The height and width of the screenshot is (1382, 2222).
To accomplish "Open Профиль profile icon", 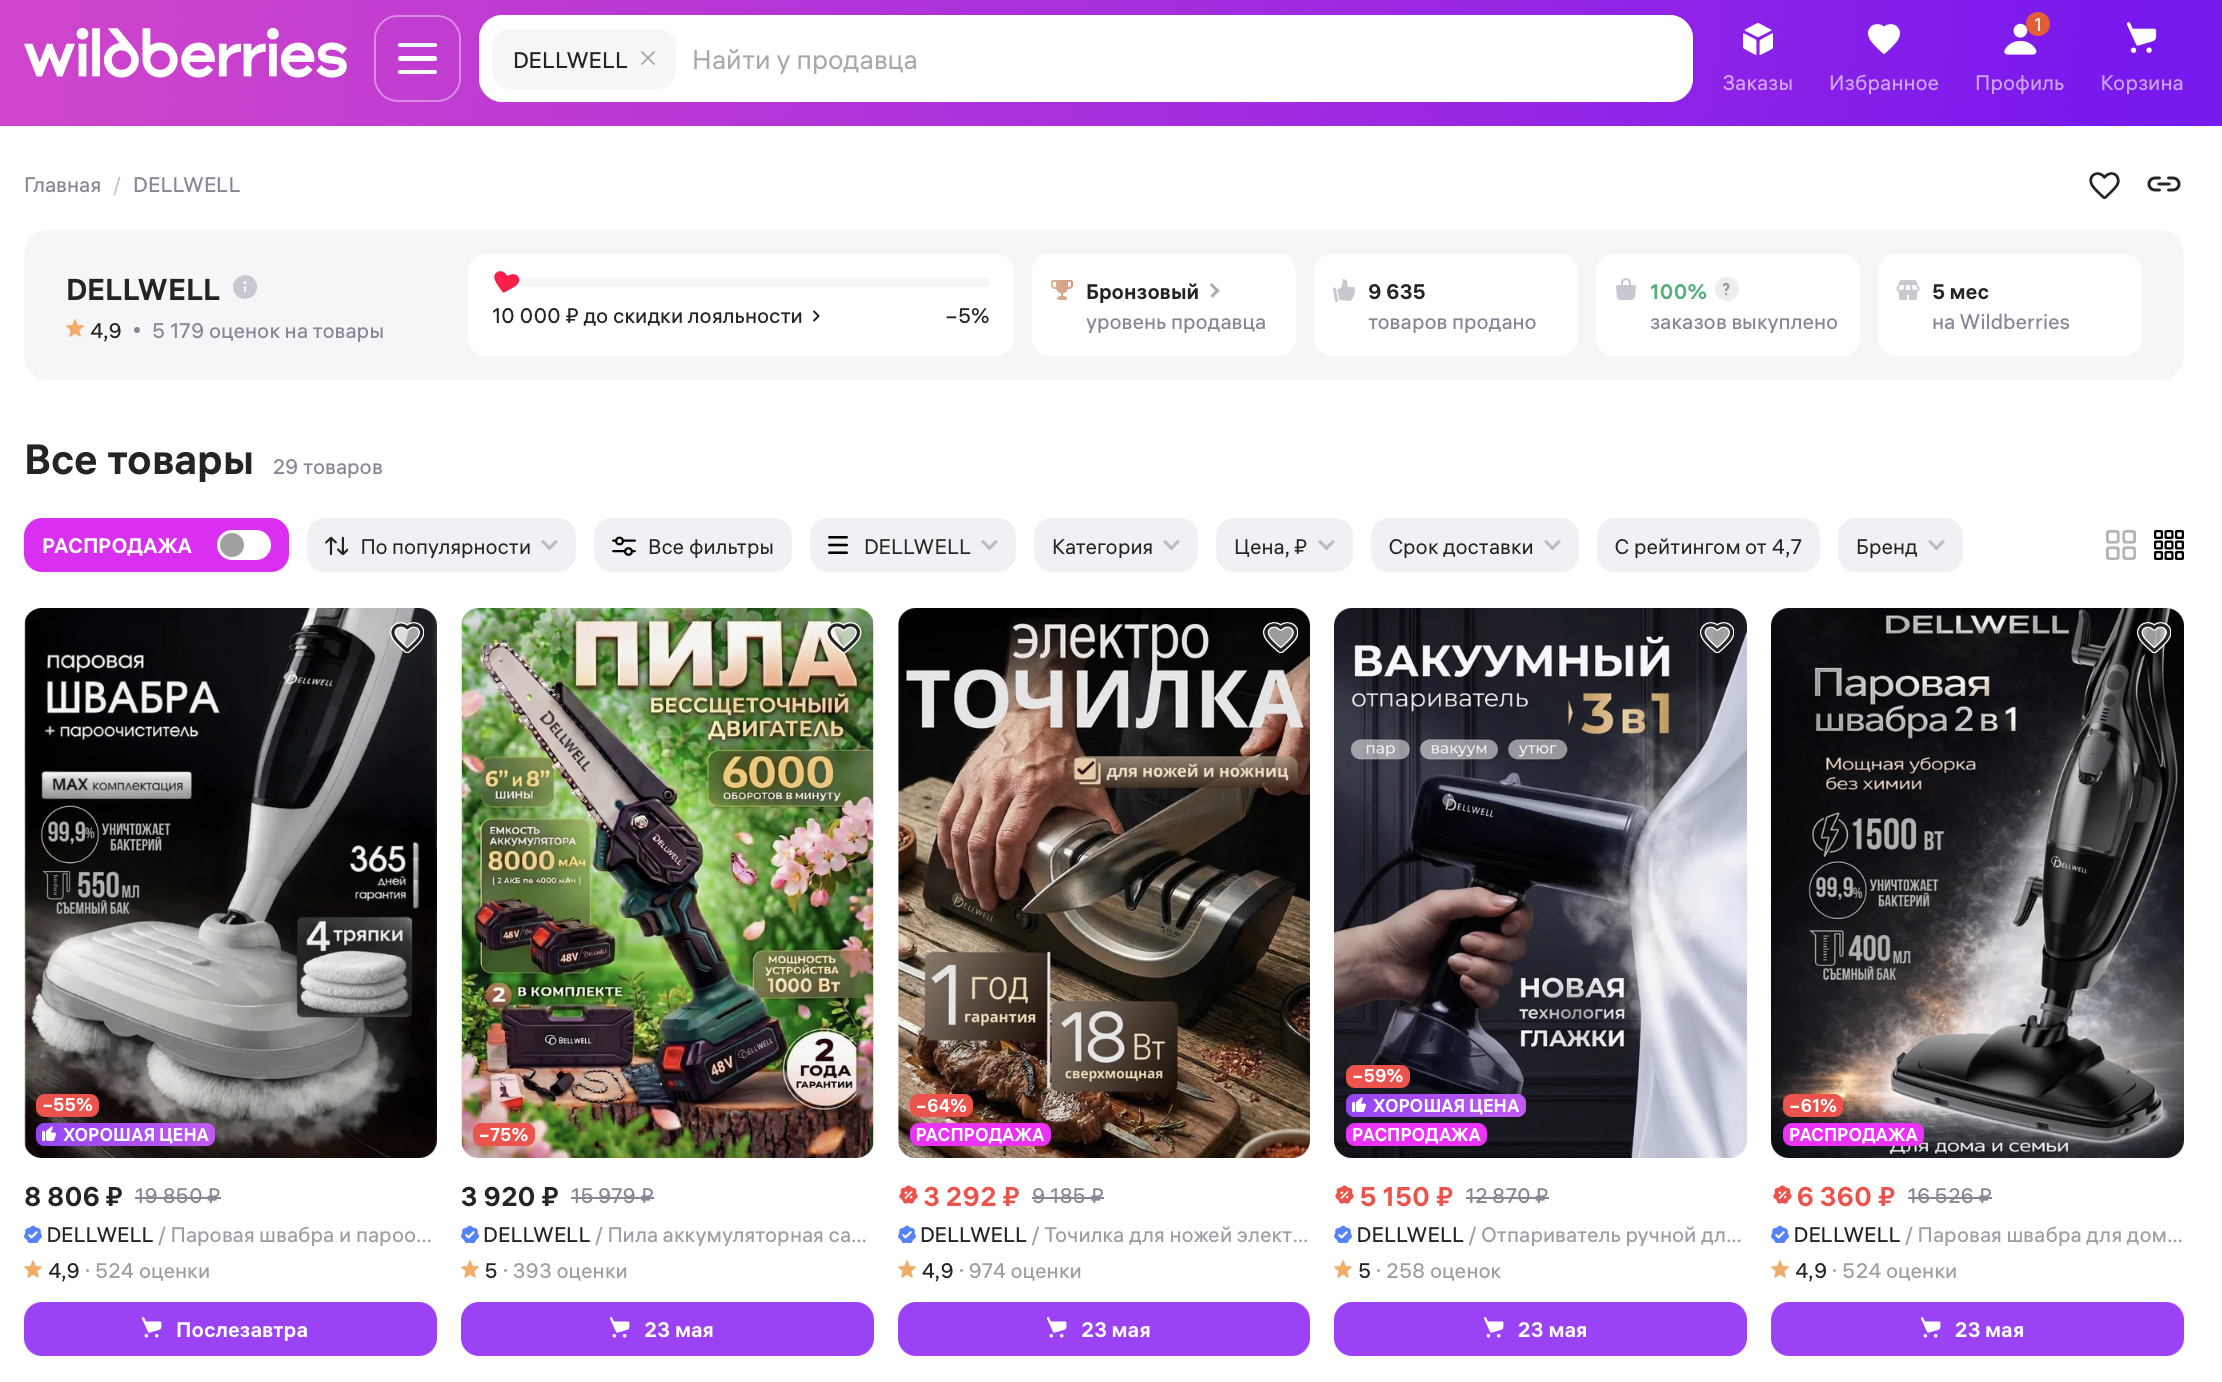I will coord(2019,59).
